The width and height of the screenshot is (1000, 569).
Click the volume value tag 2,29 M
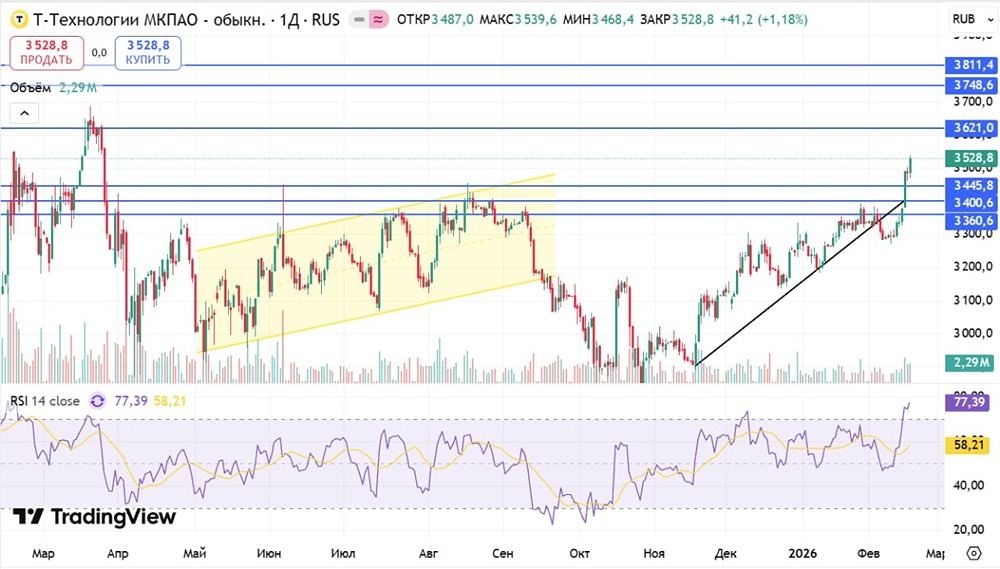pyautogui.click(x=969, y=363)
